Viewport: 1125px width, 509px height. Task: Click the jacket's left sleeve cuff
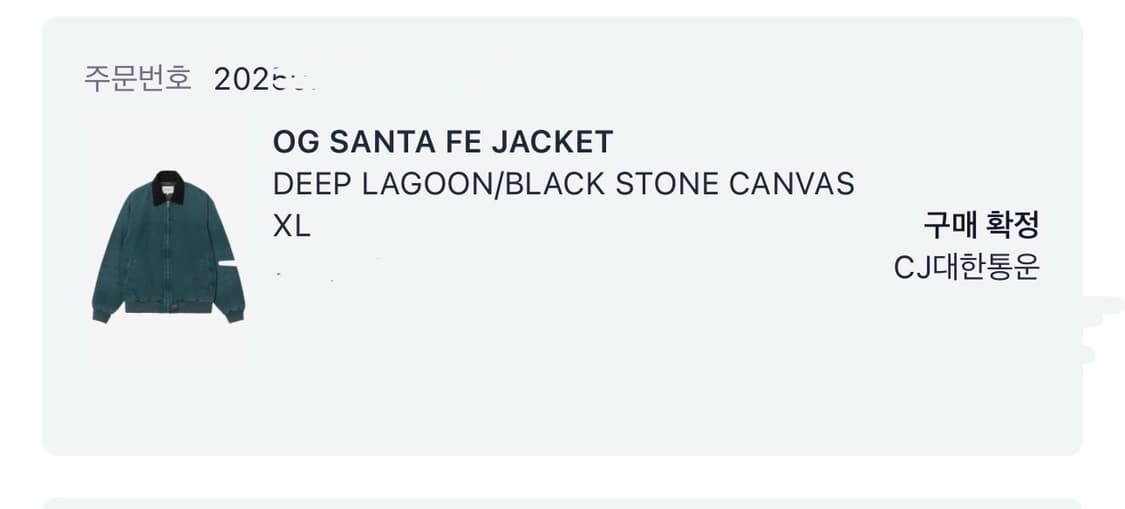[x=100, y=316]
